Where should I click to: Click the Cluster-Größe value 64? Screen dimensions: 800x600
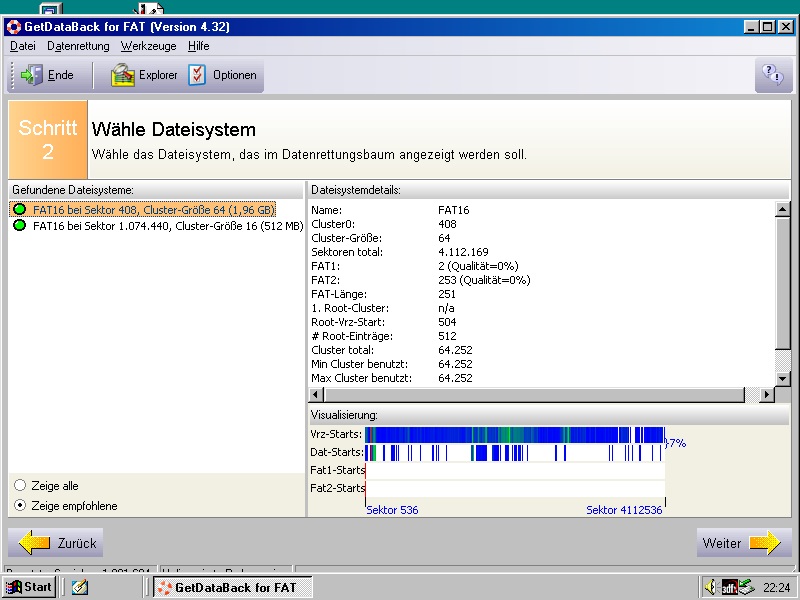(444, 238)
